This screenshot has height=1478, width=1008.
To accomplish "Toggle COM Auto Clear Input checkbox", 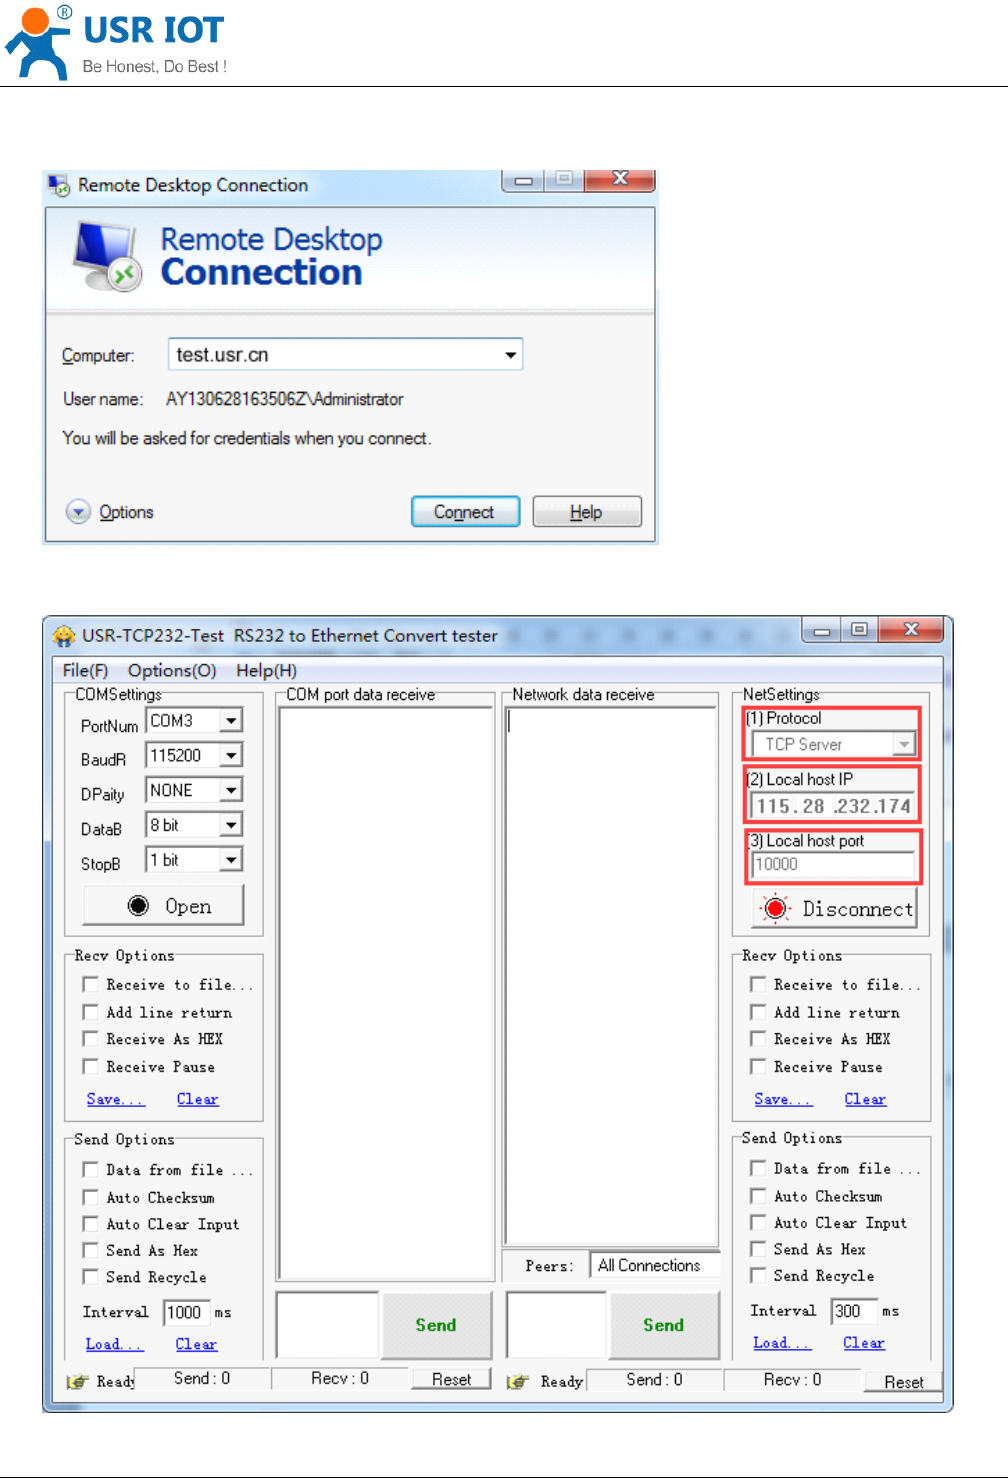I will coord(91,1224).
